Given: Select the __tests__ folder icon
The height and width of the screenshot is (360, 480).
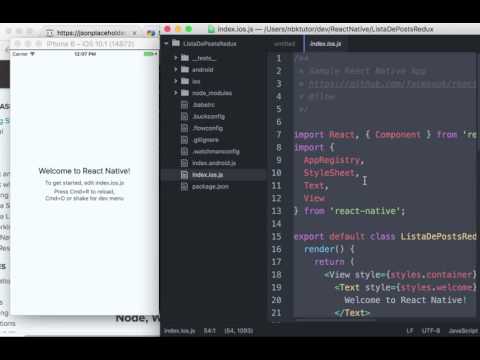Looking at the screenshot, I should pyautogui.click(x=185, y=58).
